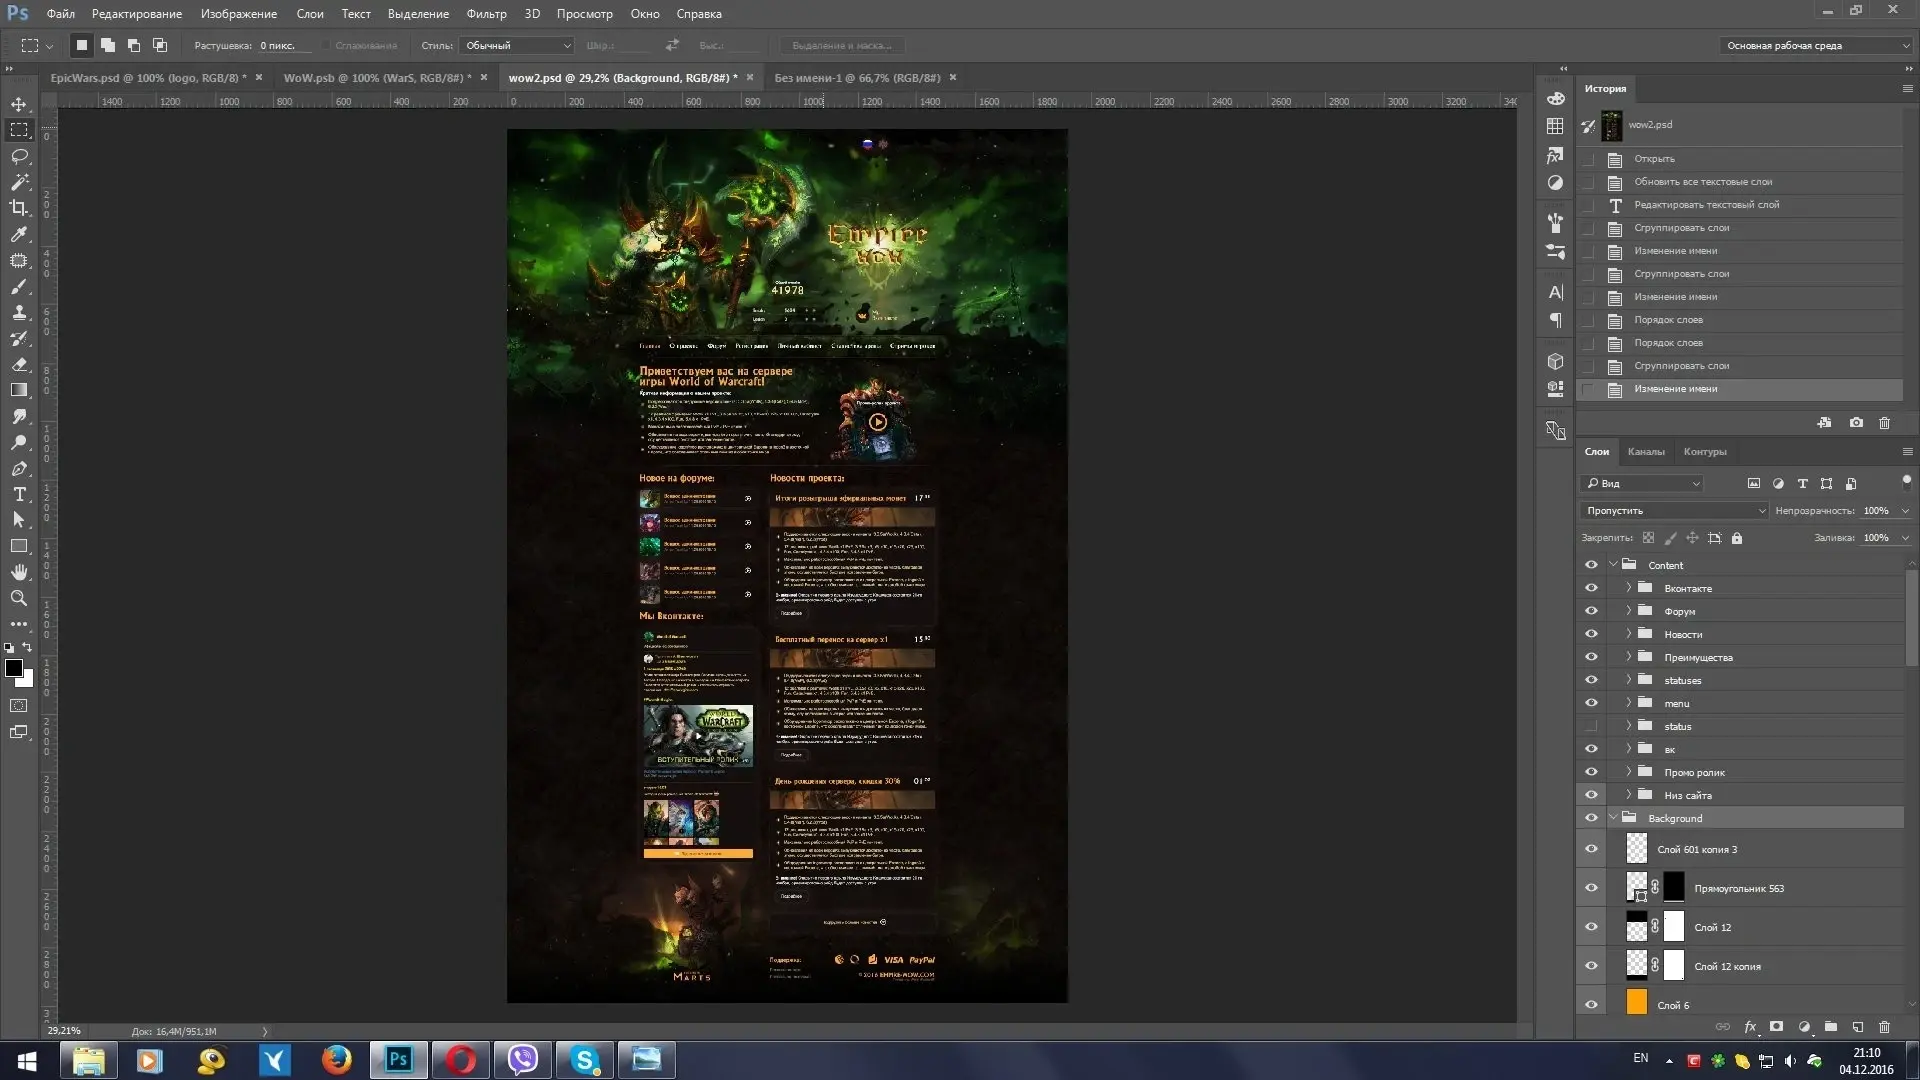This screenshot has width=1920, height=1080.
Task: Open the Выделение menu
Action: [418, 14]
